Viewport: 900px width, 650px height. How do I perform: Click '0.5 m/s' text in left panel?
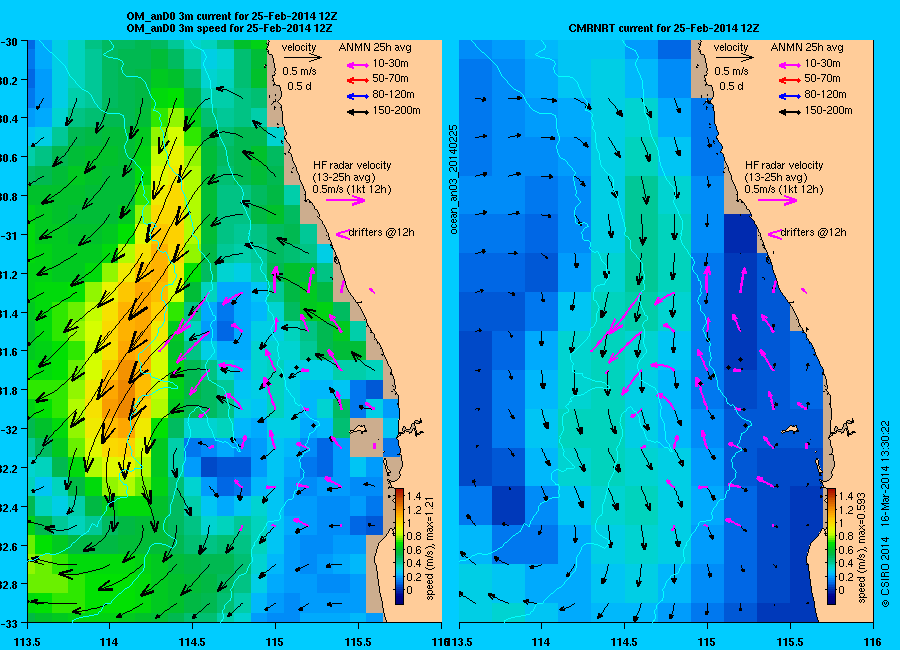click(x=299, y=71)
